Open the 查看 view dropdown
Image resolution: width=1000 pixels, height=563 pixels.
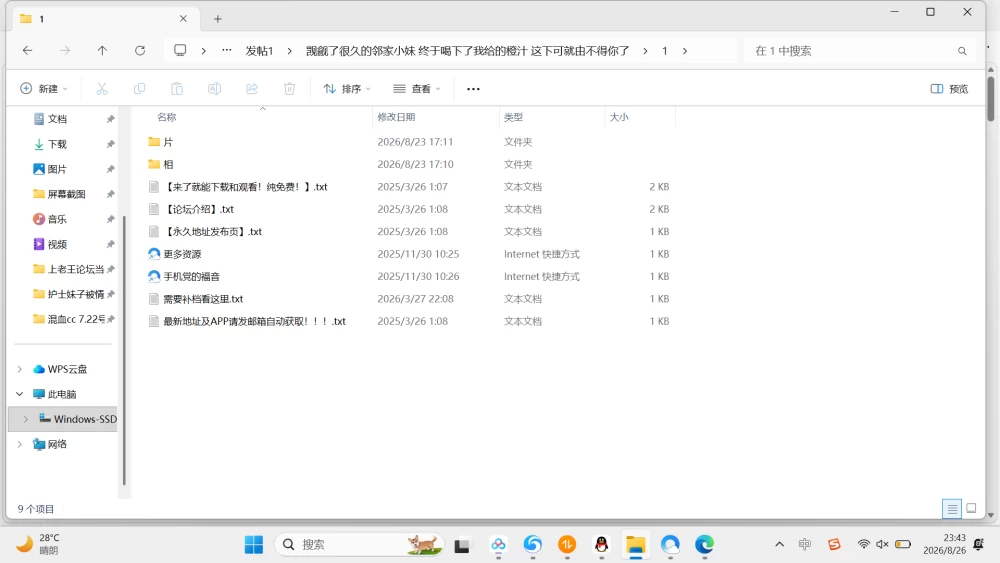[x=417, y=89]
